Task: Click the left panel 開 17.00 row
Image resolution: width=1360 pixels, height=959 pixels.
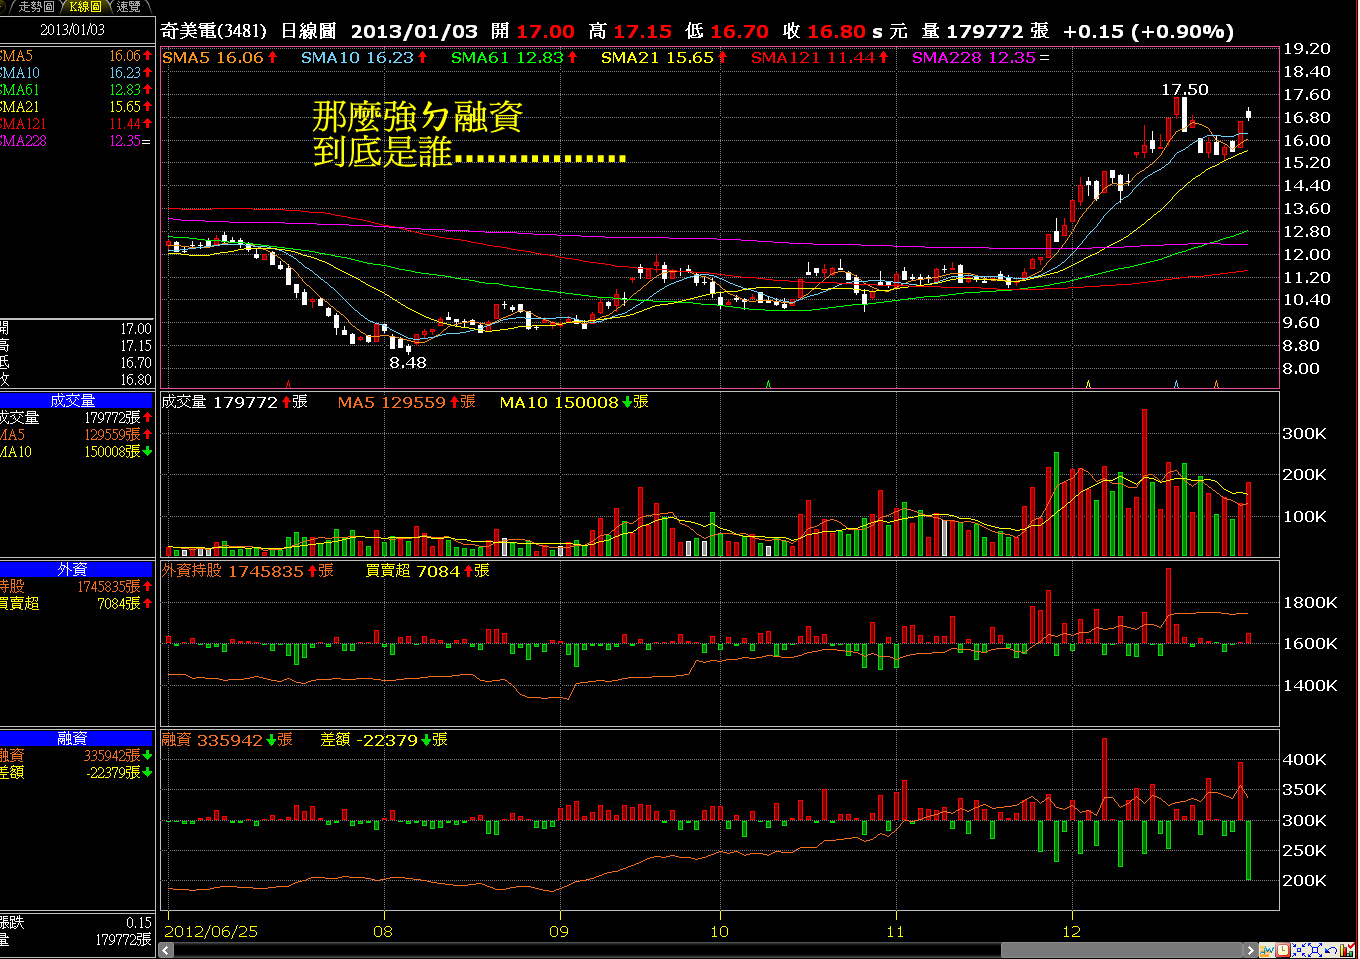Action: coord(76,329)
